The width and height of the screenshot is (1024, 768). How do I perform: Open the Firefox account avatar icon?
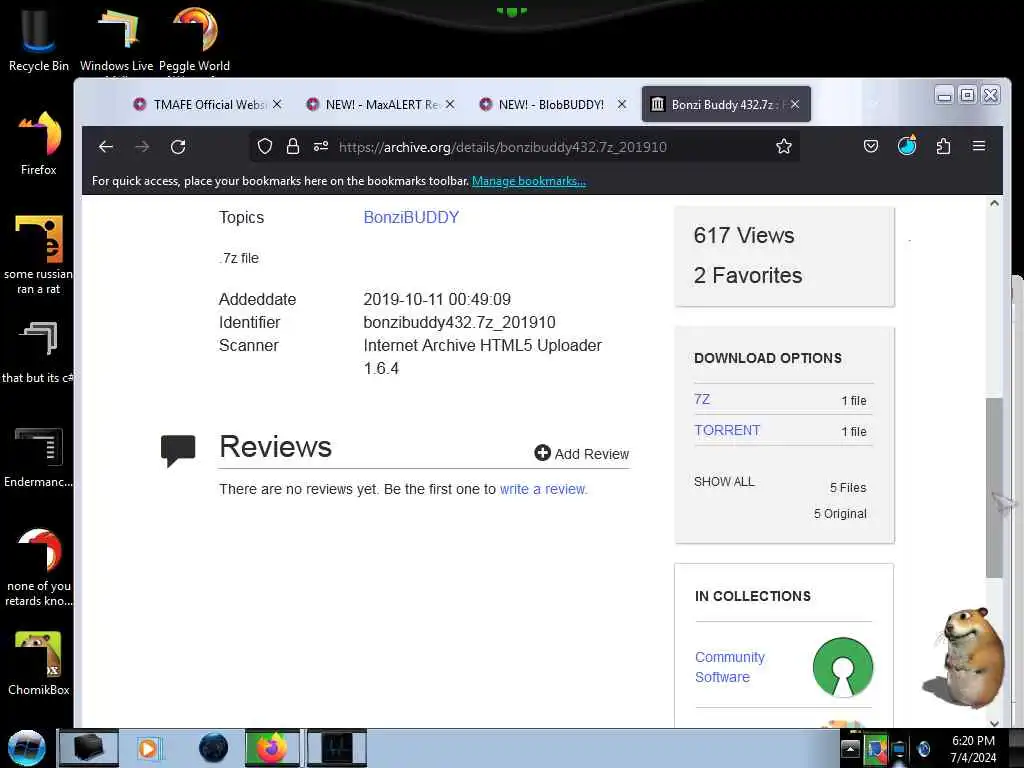click(x=907, y=145)
